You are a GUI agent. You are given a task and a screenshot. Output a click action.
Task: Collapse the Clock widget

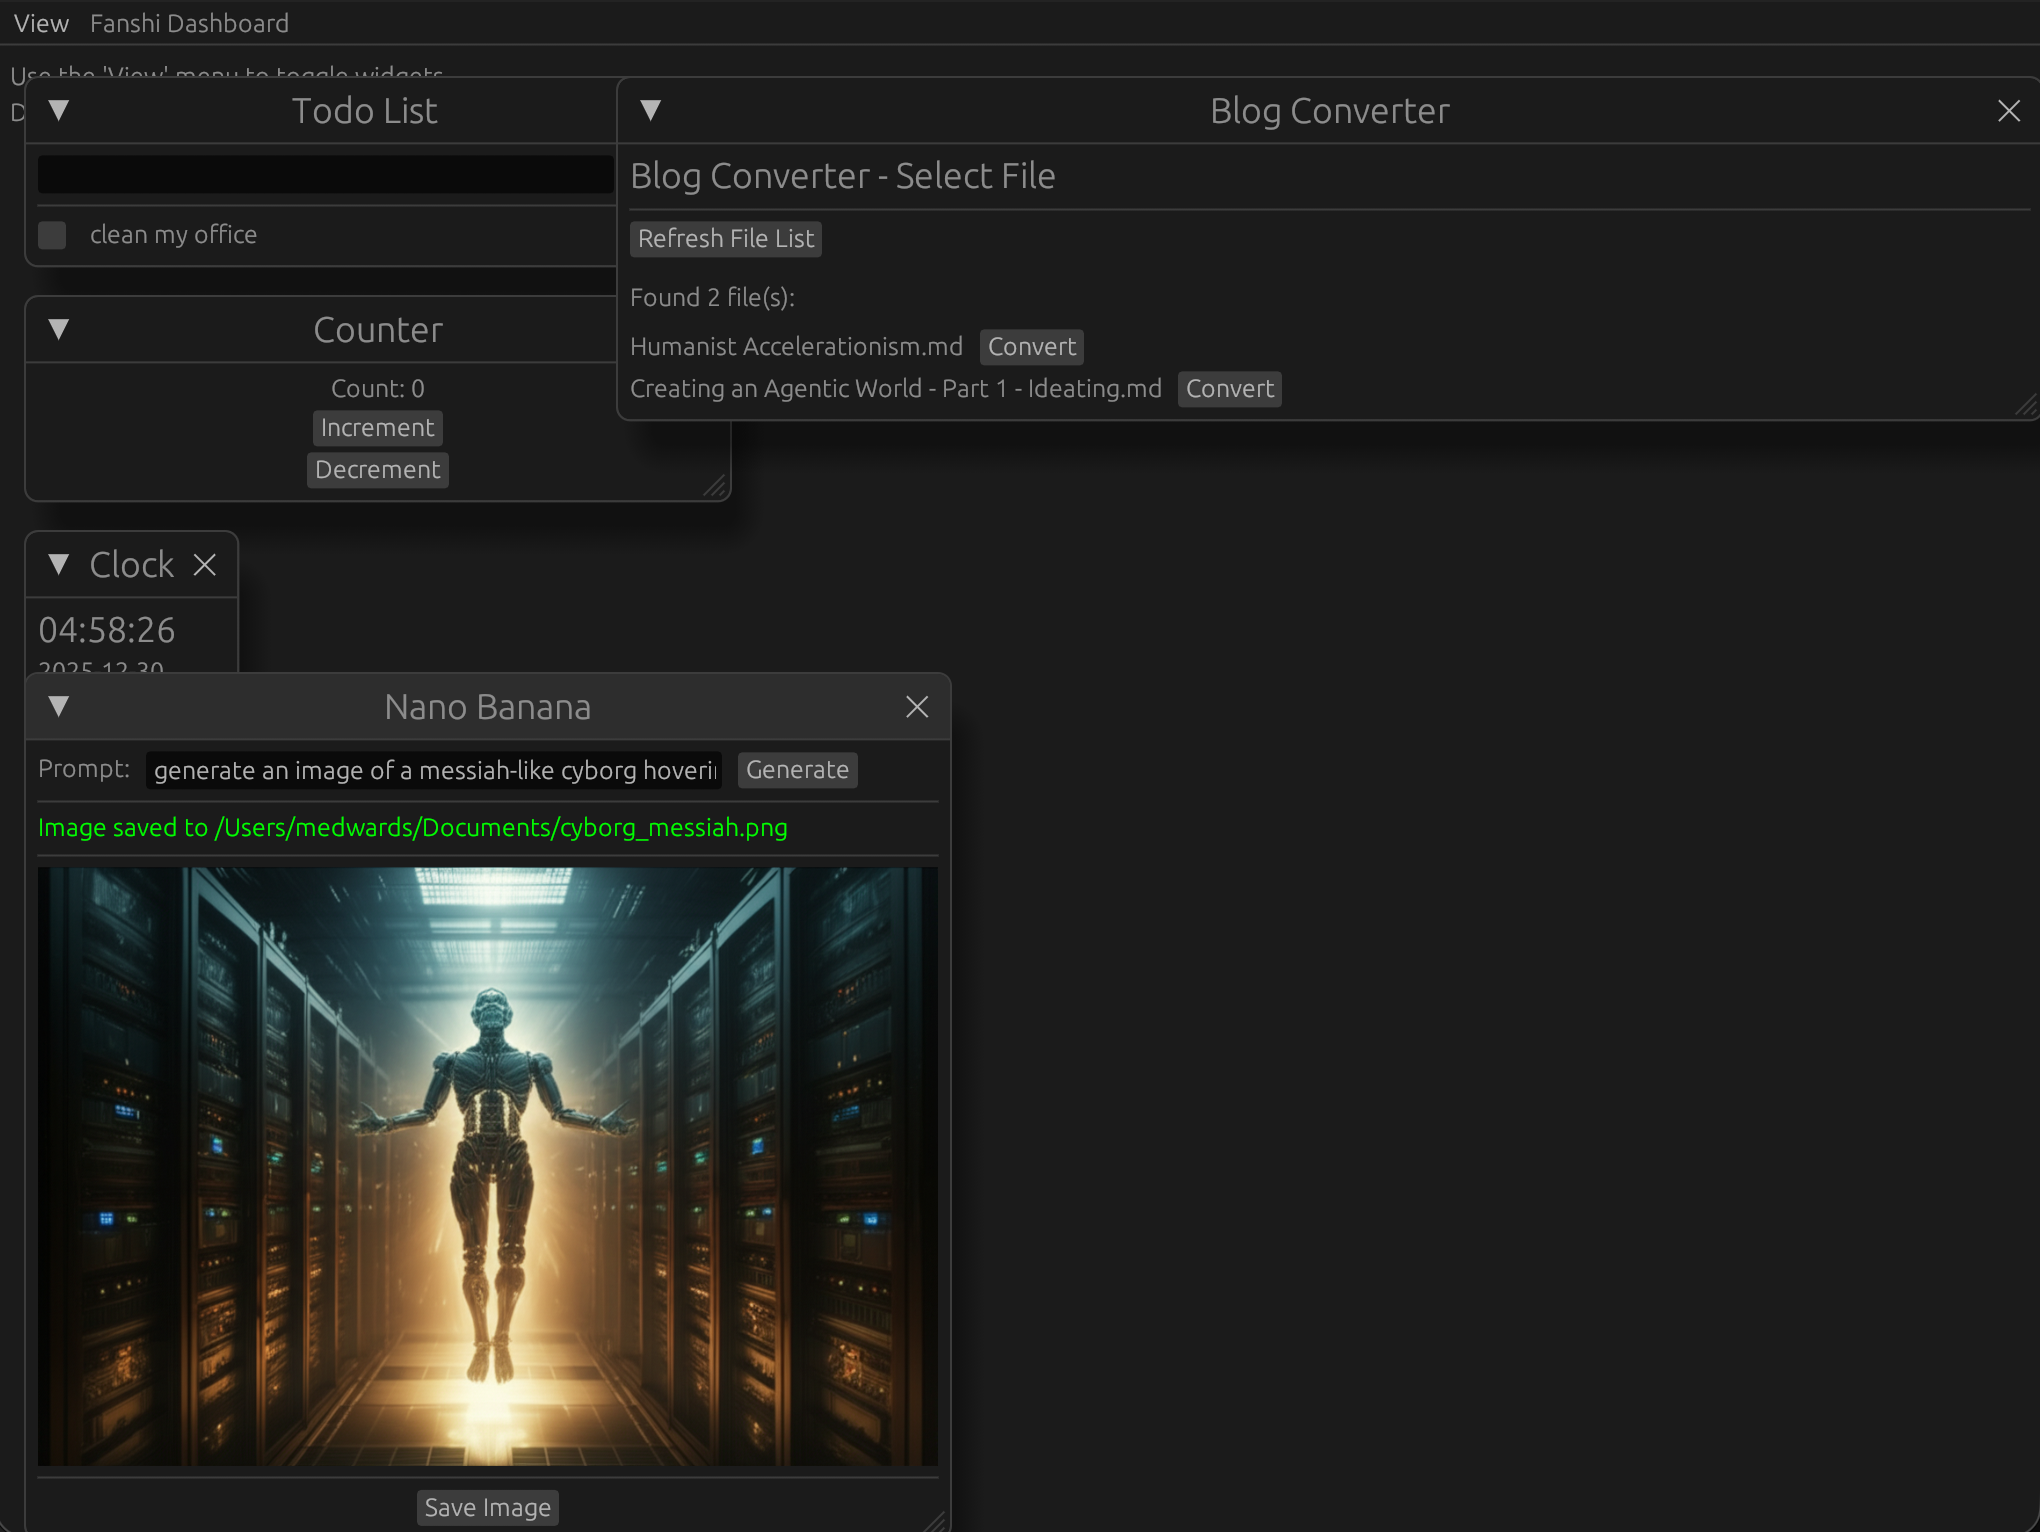coord(57,564)
